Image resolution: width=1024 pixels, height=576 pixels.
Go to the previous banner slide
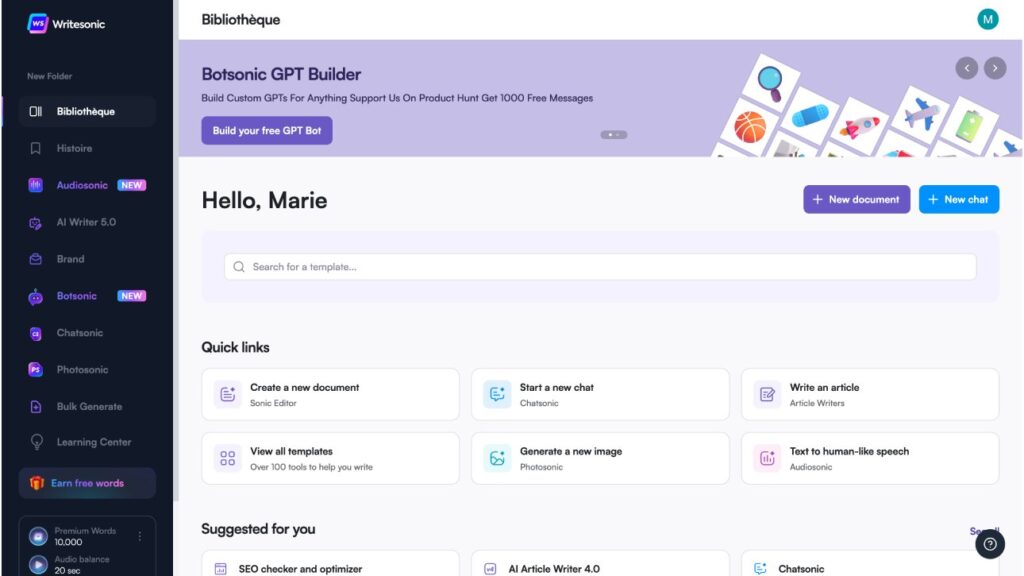click(x=967, y=68)
